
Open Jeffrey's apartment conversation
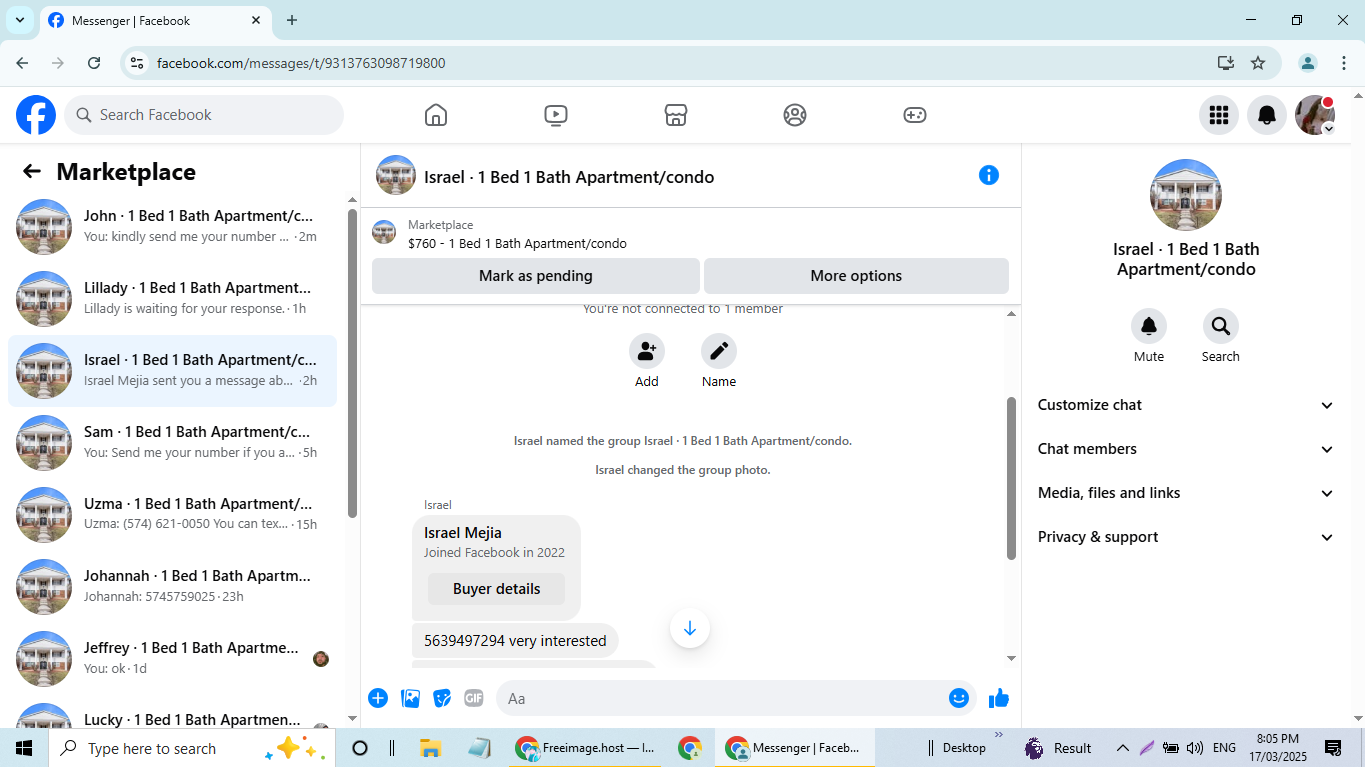(173, 659)
